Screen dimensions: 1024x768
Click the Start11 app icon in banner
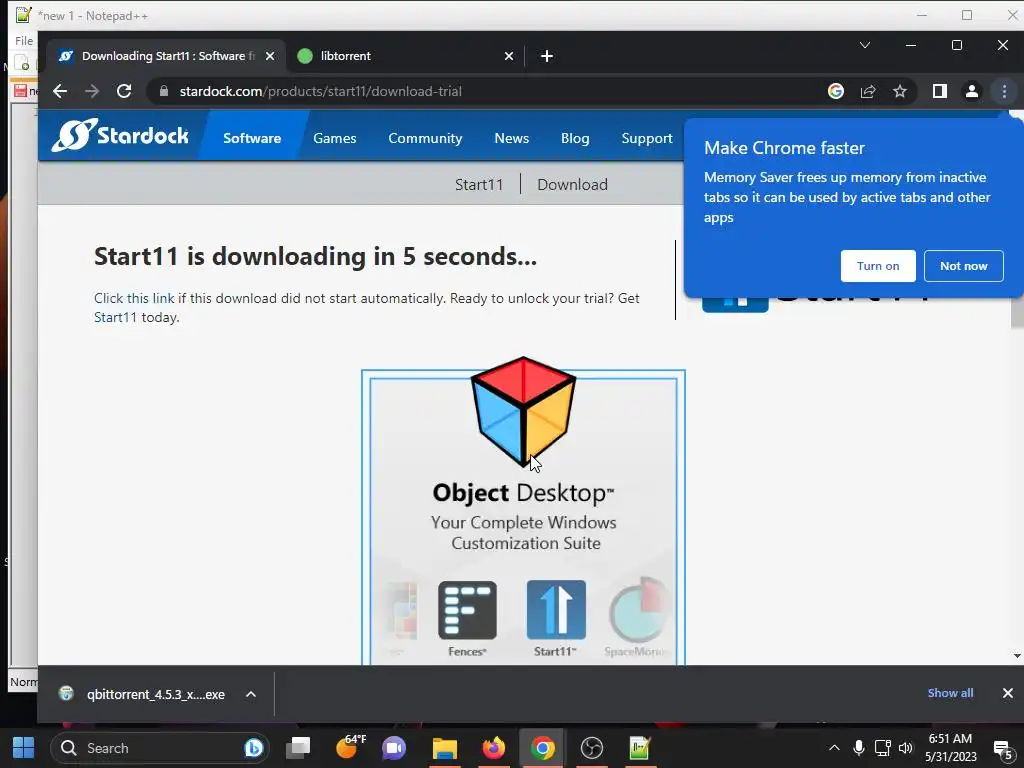click(x=556, y=610)
